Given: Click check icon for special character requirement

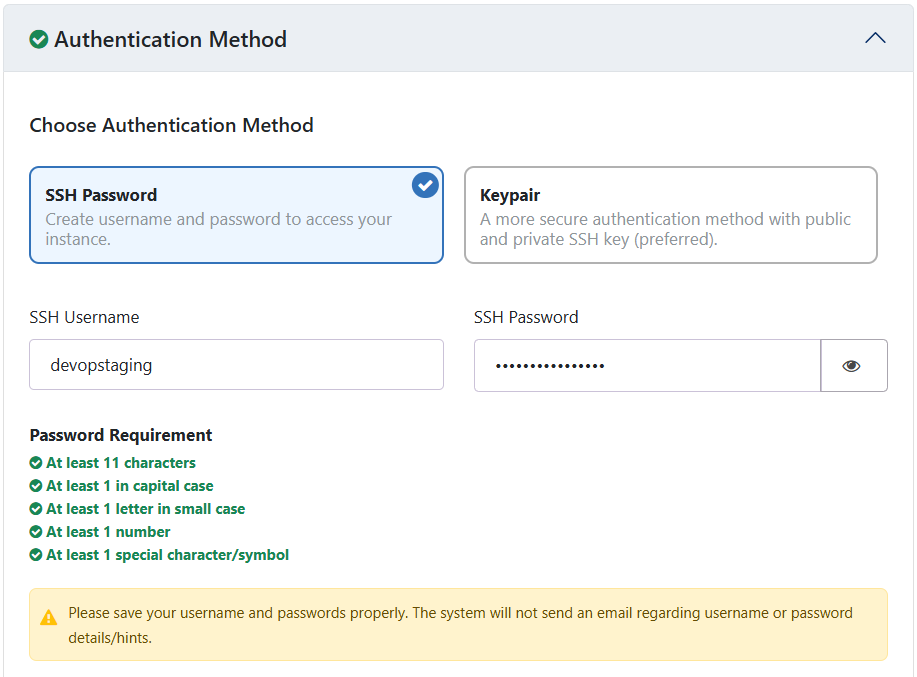Looking at the screenshot, I should tap(36, 555).
